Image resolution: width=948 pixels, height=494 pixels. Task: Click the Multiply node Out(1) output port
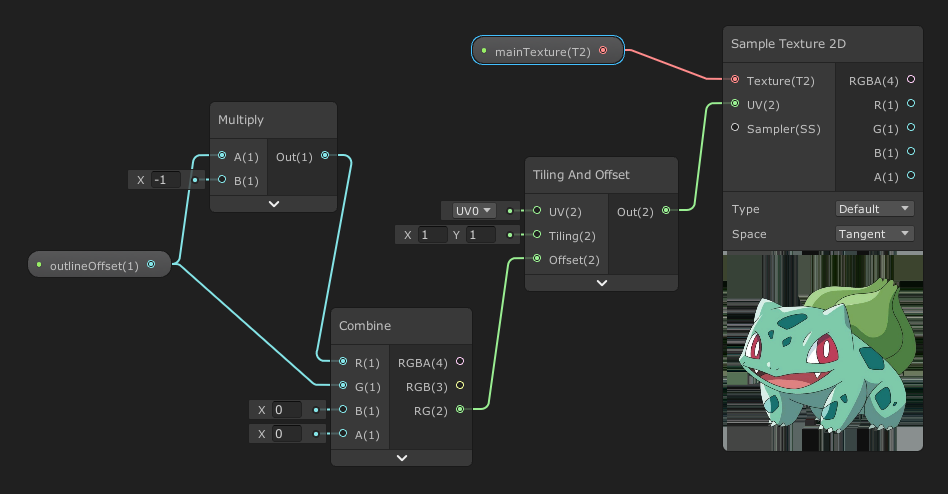tap(325, 155)
